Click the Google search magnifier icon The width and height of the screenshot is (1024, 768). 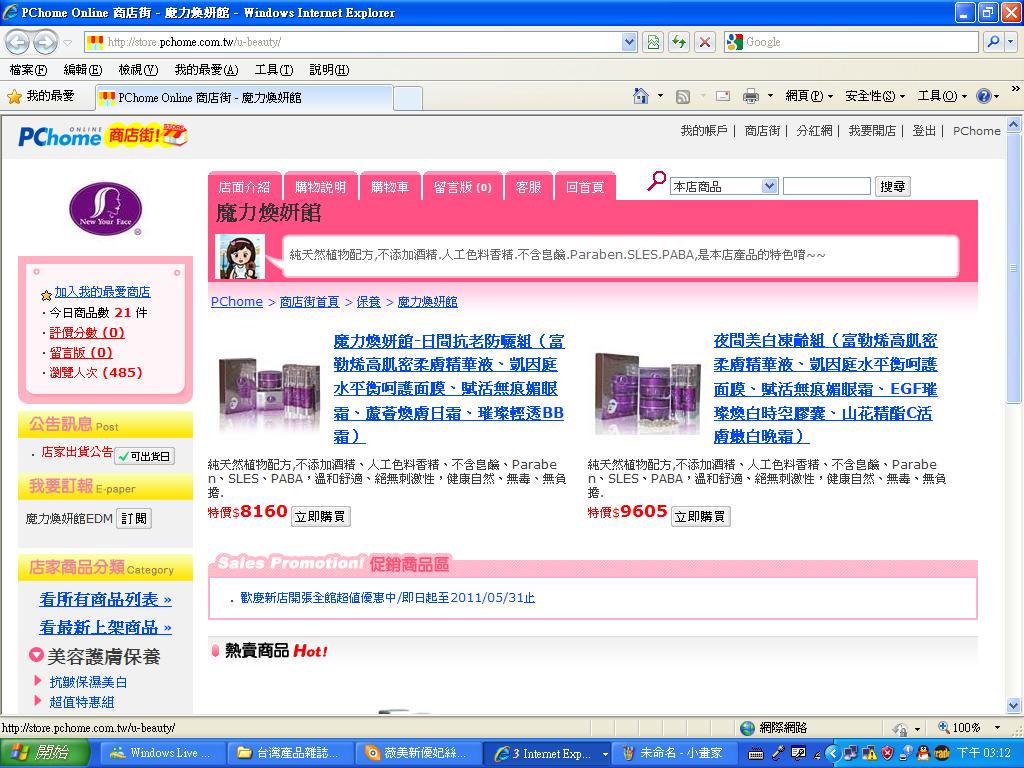click(993, 42)
